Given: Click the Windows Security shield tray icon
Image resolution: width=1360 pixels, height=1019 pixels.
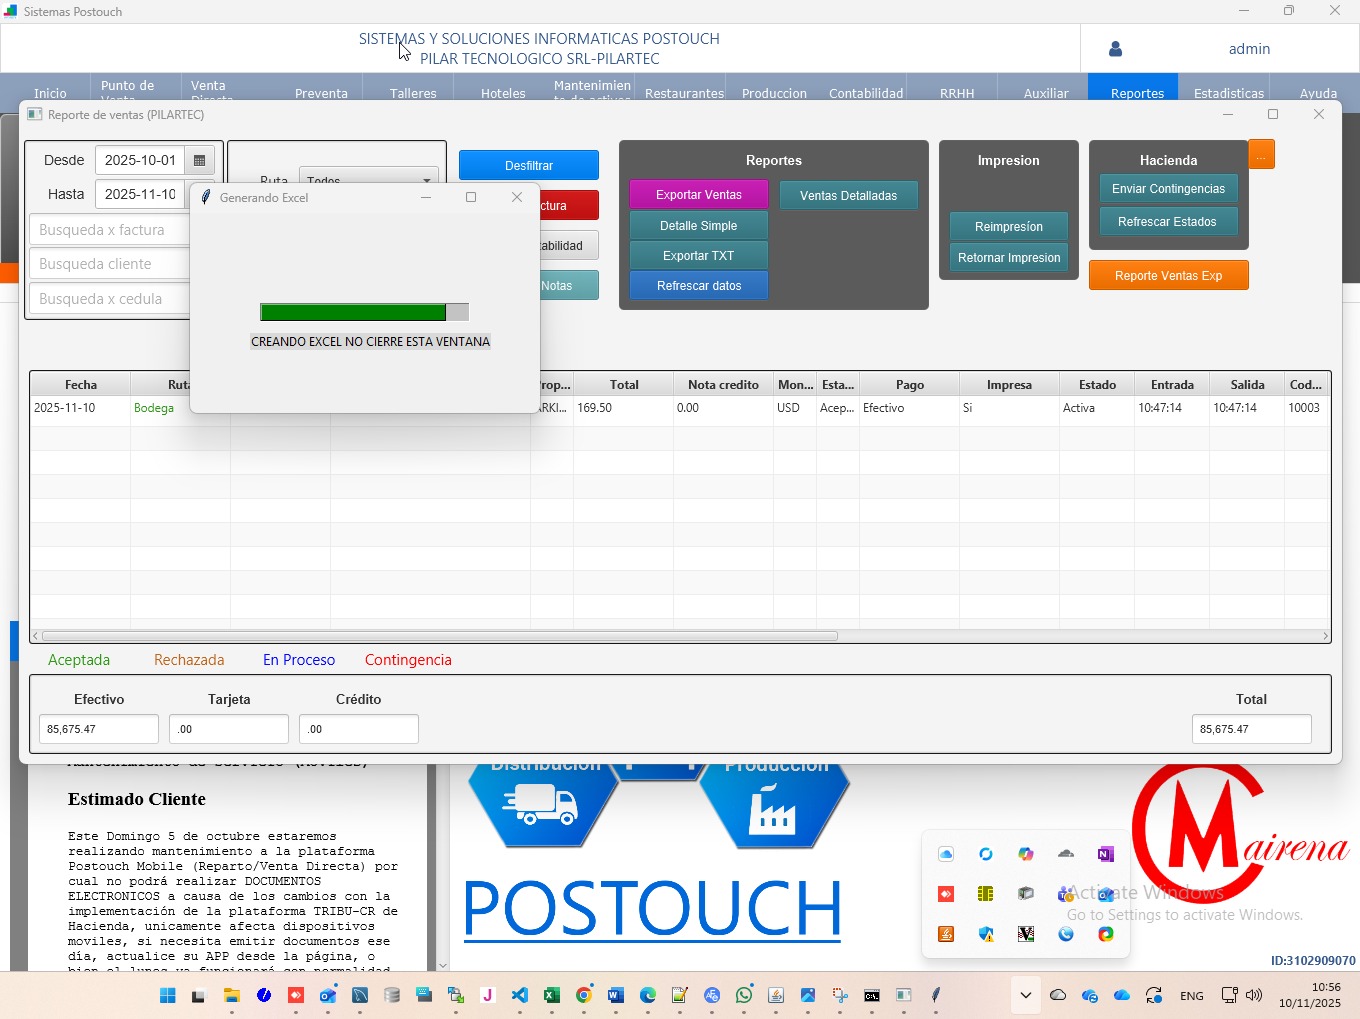Looking at the screenshot, I should click(986, 934).
